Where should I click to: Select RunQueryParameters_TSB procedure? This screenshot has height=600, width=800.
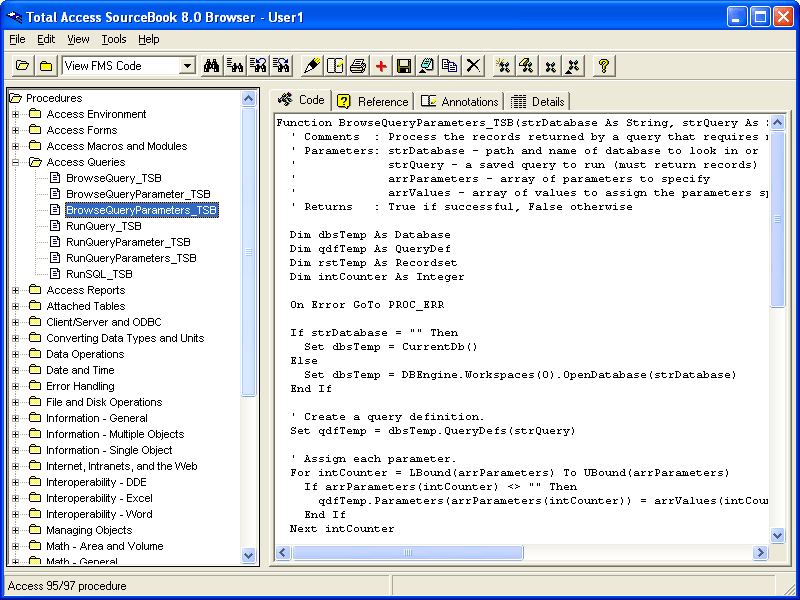pyautogui.click(x=131, y=258)
